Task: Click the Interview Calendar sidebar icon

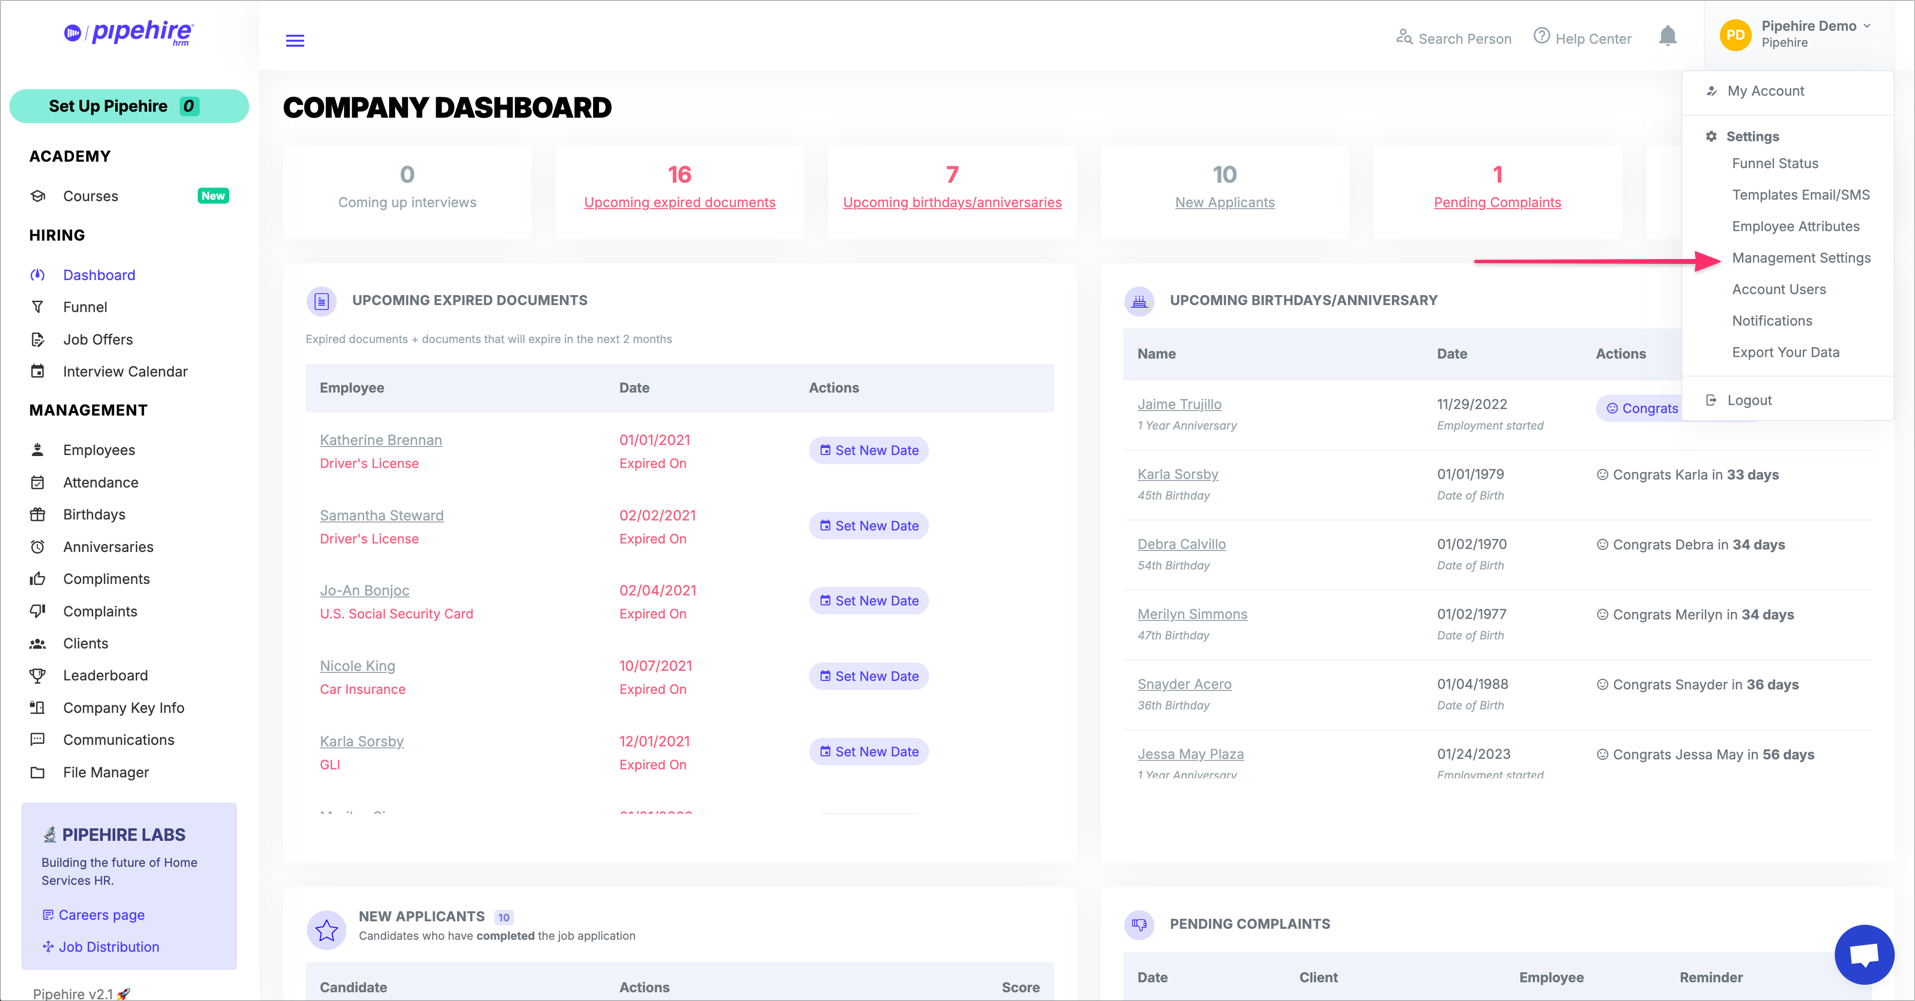Action: point(38,371)
